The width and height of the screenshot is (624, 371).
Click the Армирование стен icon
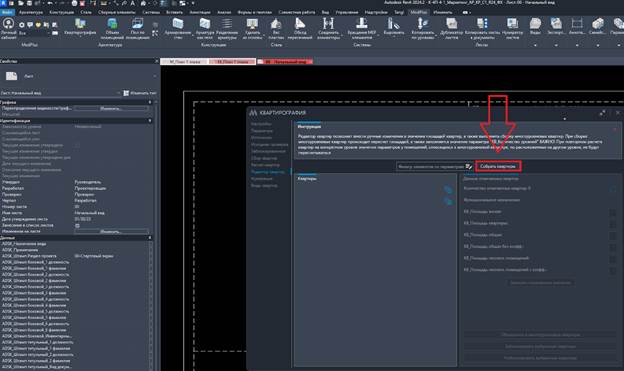tap(178, 24)
